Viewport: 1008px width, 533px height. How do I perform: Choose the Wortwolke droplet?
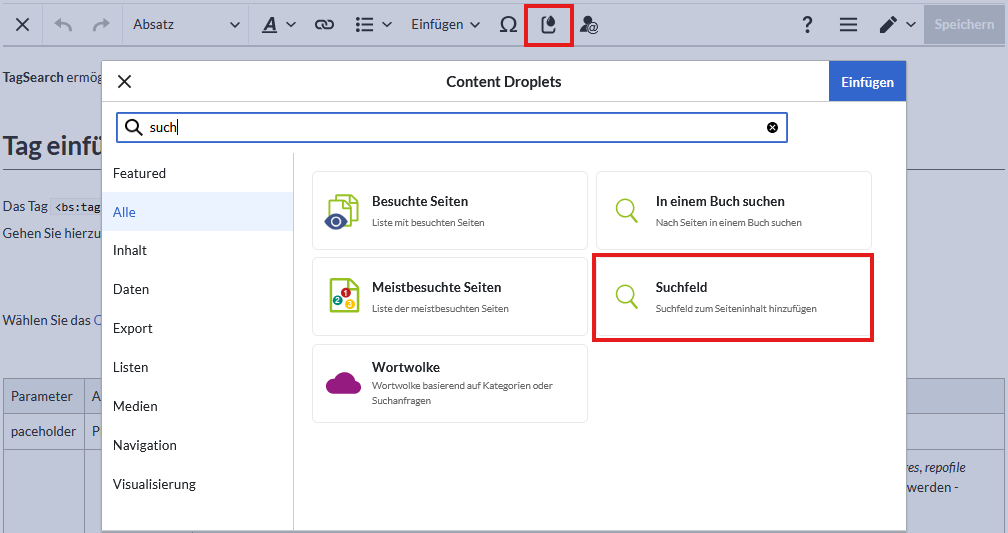click(x=449, y=383)
